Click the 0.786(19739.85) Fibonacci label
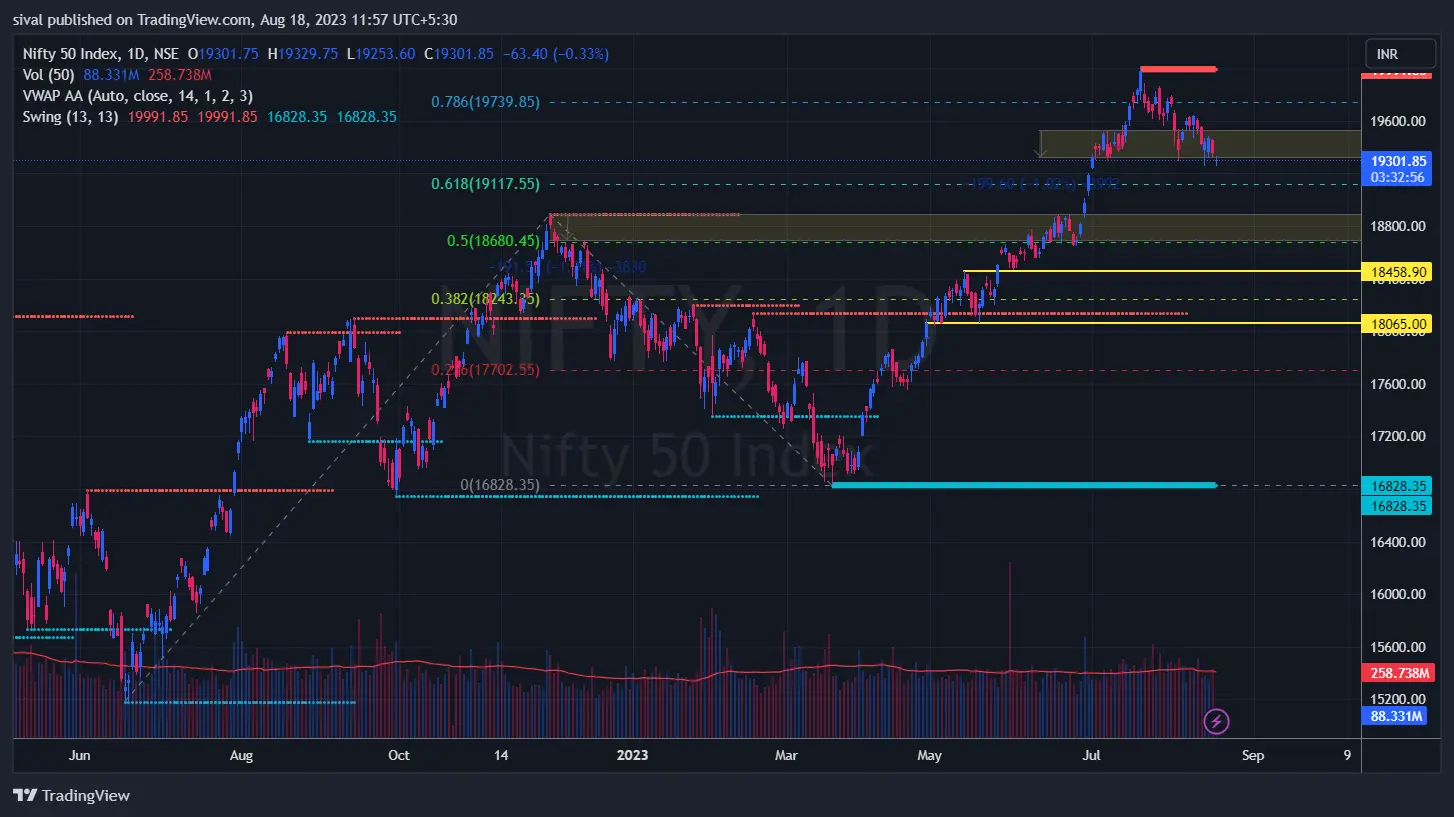The width and height of the screenshot is (1454, 817). pos(485,102)
